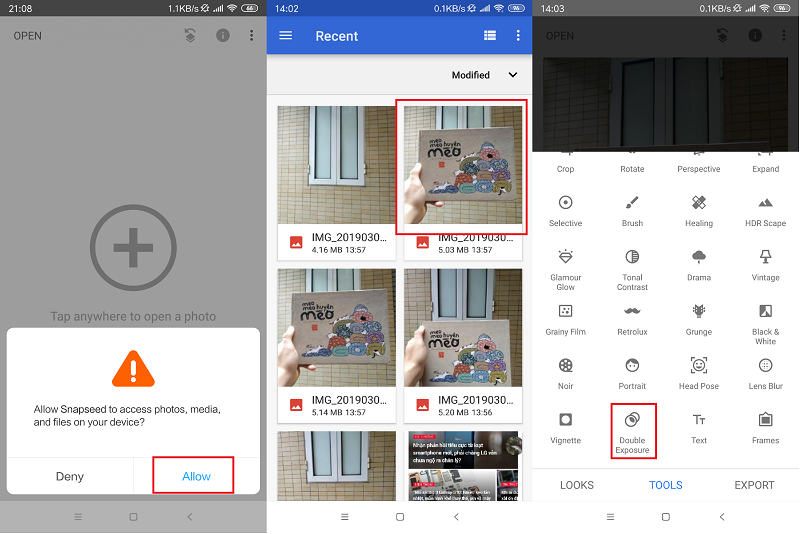Open overflow menu in left Snapseed screen
This screenshot has height=534, width=800.
(x=251, y=35)
